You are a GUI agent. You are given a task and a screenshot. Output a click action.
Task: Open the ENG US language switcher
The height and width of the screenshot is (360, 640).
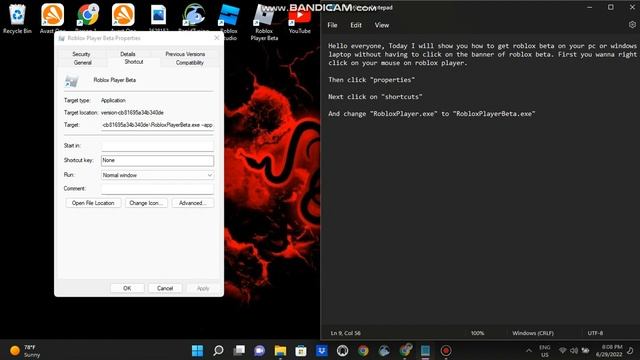545,351
